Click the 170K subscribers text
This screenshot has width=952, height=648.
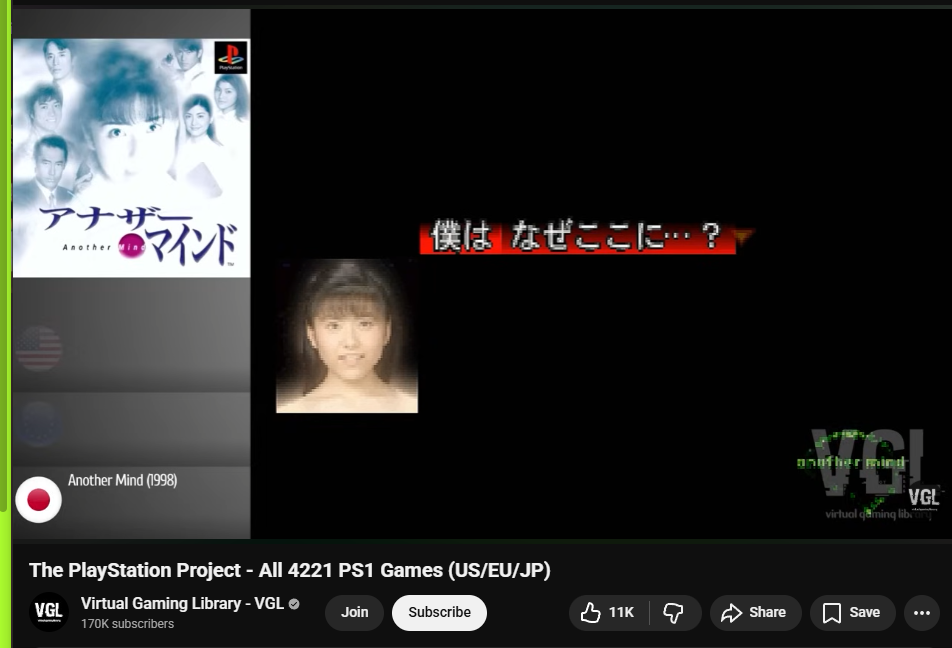tap(128, 624)
